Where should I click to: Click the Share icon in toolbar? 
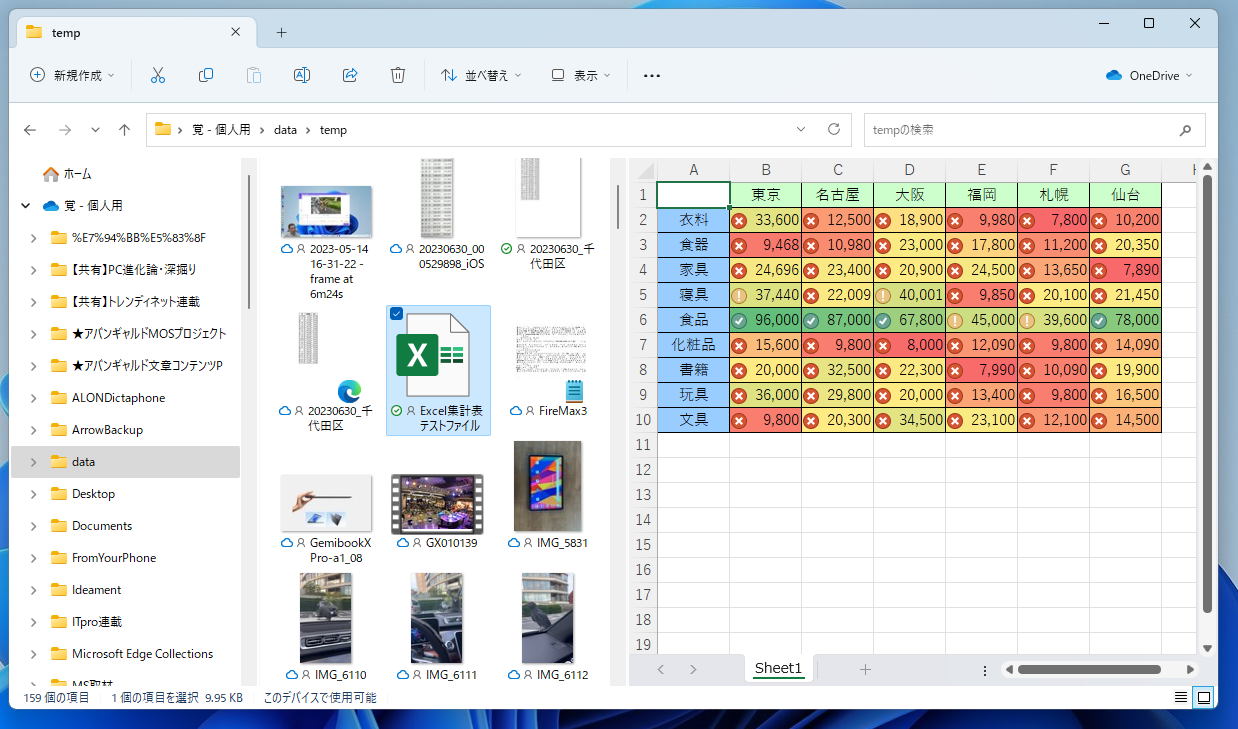coord(350,75)
